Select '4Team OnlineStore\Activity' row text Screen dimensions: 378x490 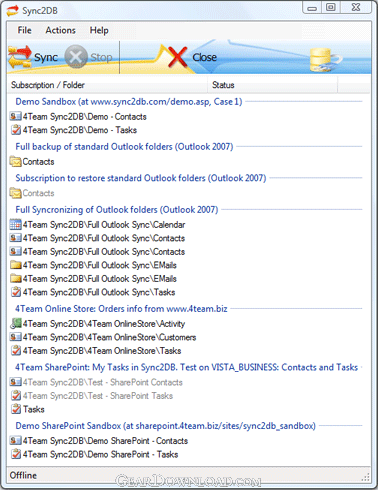click(104, 324)
